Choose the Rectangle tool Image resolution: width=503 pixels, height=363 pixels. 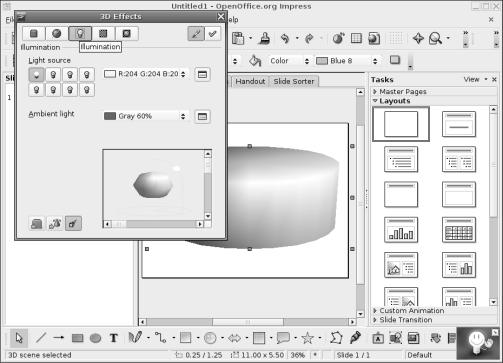77,338
